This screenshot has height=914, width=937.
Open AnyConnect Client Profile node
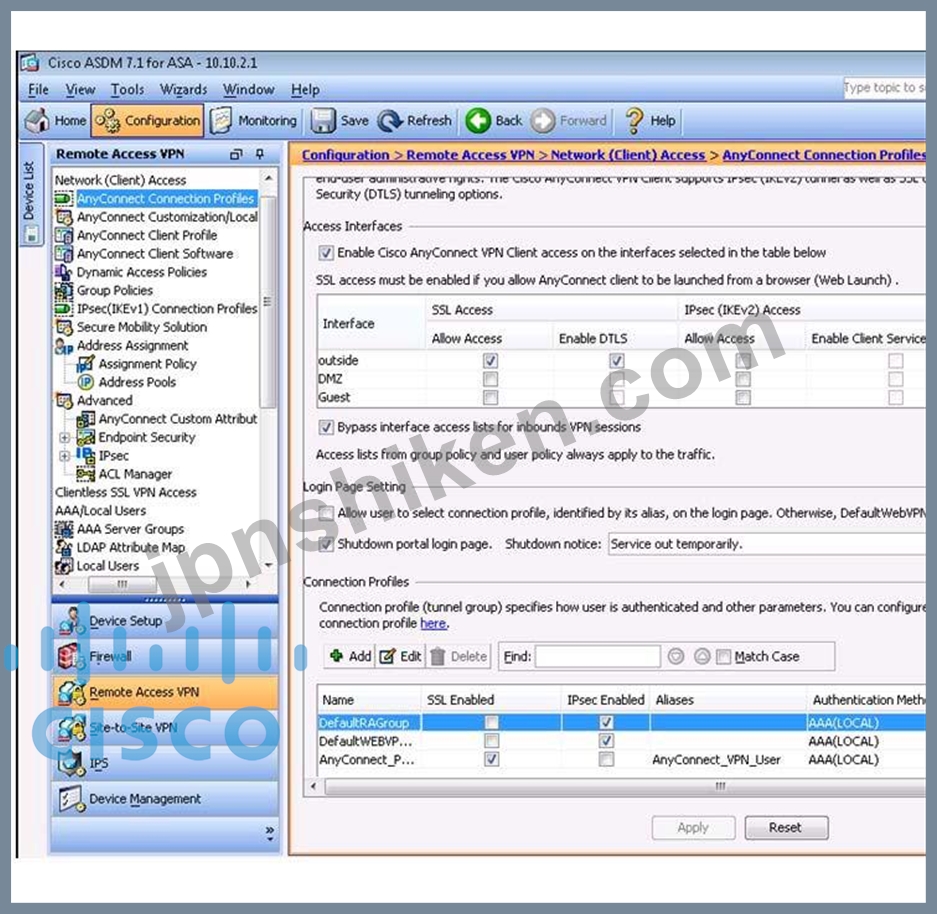(x=147, y=235)
